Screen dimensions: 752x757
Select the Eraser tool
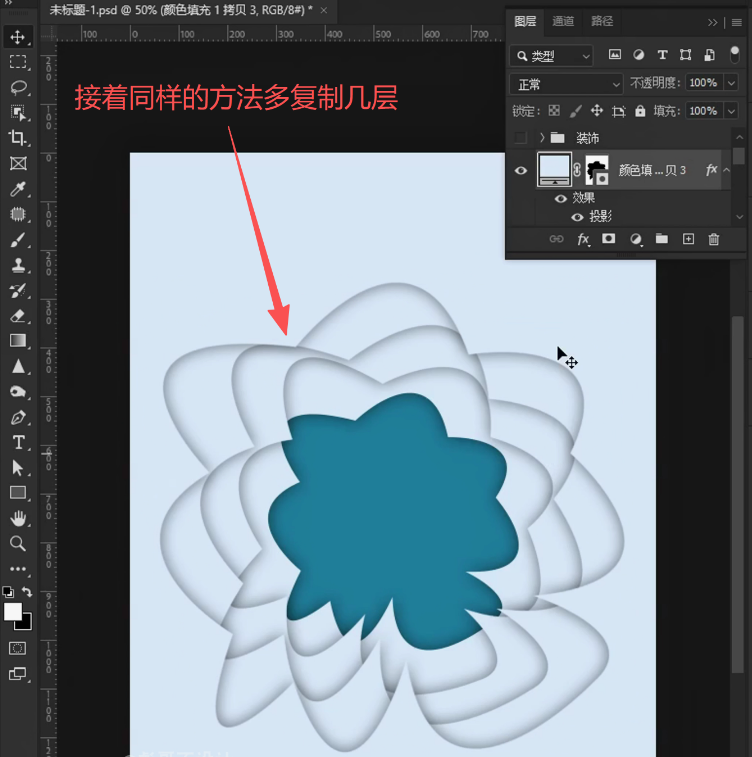coord(18,316)
